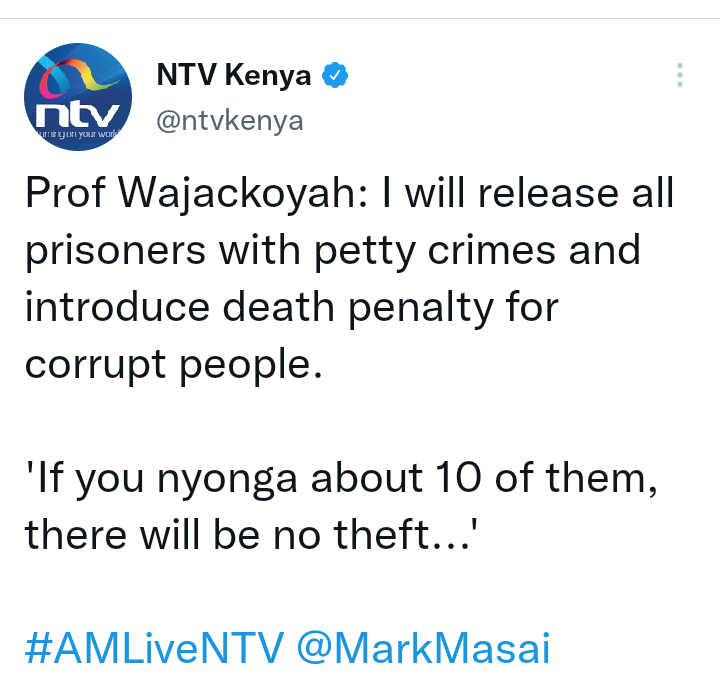Click the blue verified badge
The image size is (720, 683).
335,74
